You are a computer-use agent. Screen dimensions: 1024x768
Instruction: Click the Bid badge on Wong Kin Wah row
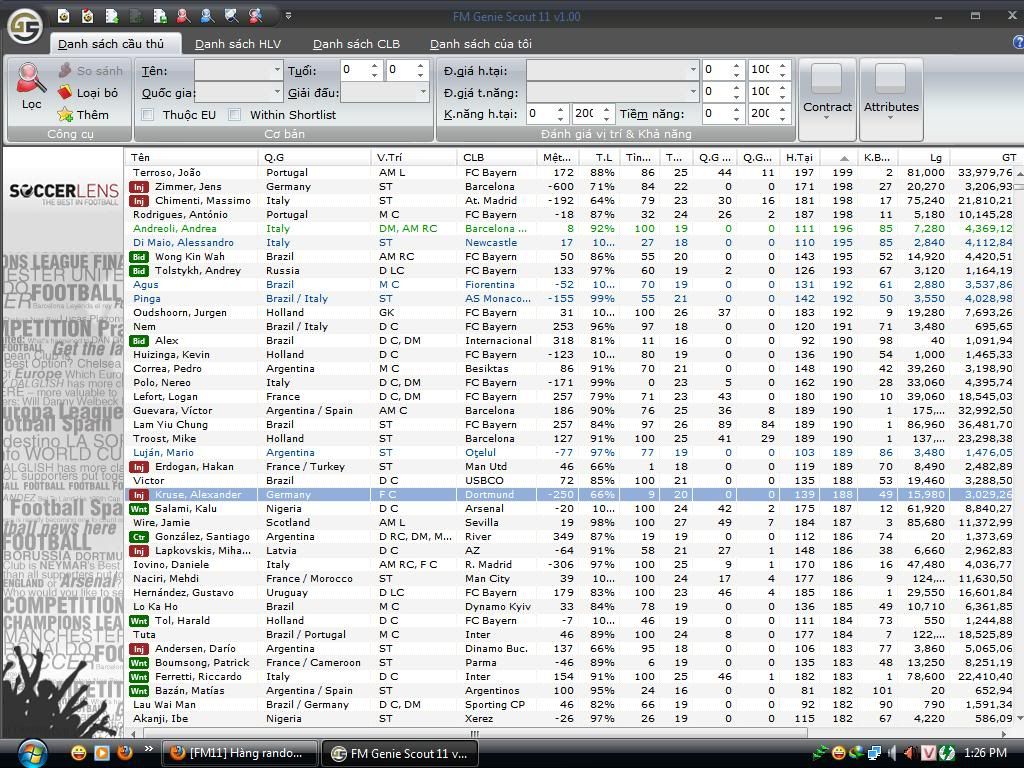[x=138, y=257]
